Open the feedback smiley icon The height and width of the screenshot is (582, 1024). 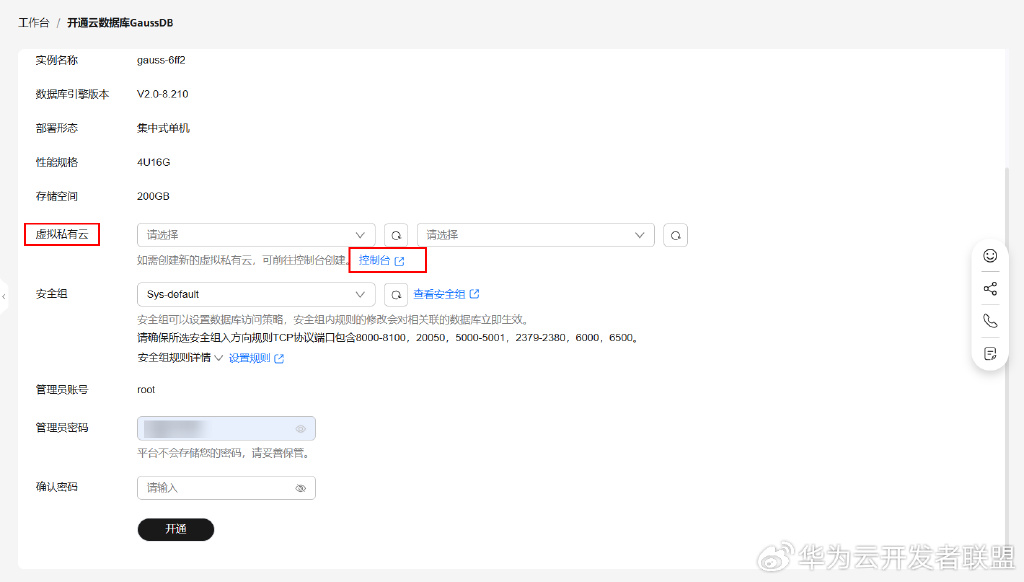(x=990, y=256)
